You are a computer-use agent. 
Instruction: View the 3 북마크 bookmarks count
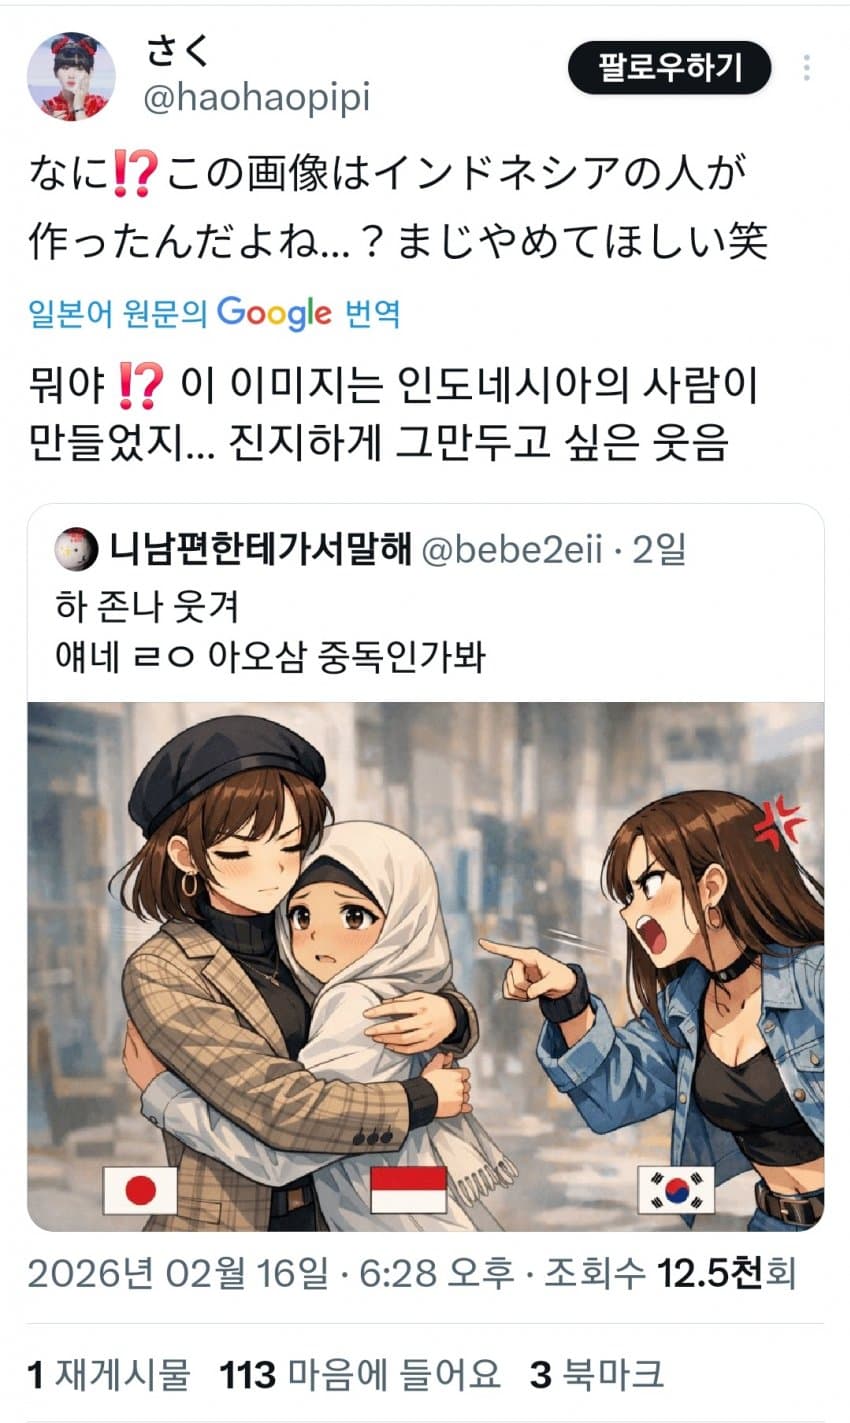(596, 1374)
